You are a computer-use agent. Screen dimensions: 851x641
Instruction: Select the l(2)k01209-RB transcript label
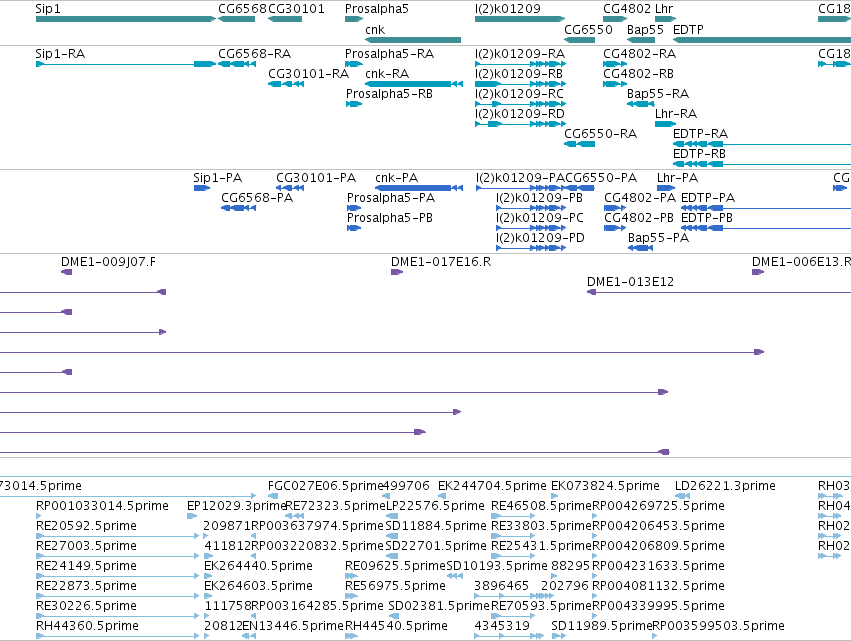coord(519,74)
